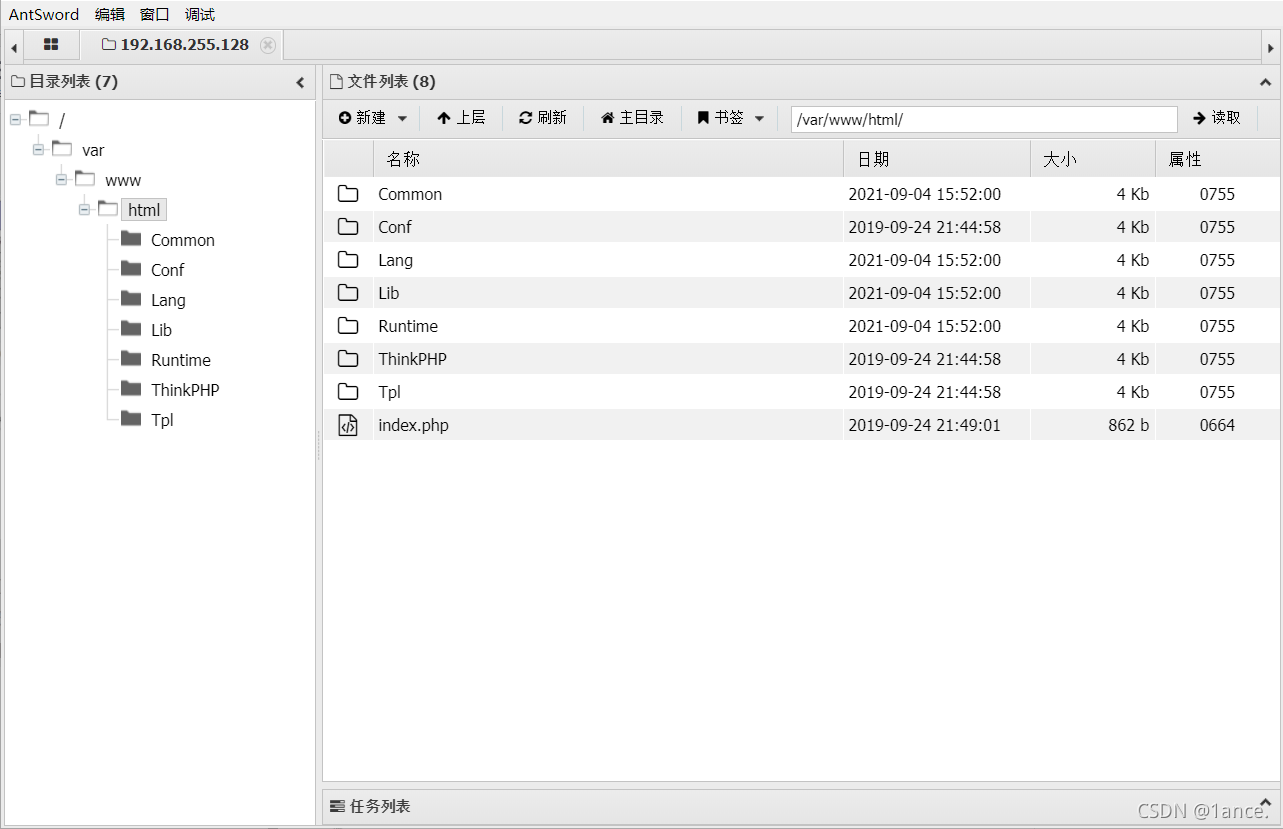Select the var folder in the tree
Screen dimensions: 1283x829
[93, 151]
